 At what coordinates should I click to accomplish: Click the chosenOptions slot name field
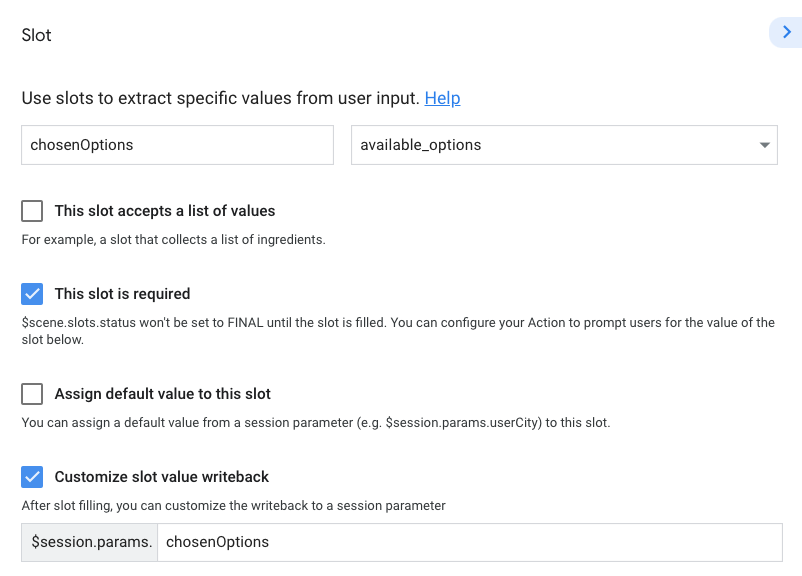pos(177,145)
